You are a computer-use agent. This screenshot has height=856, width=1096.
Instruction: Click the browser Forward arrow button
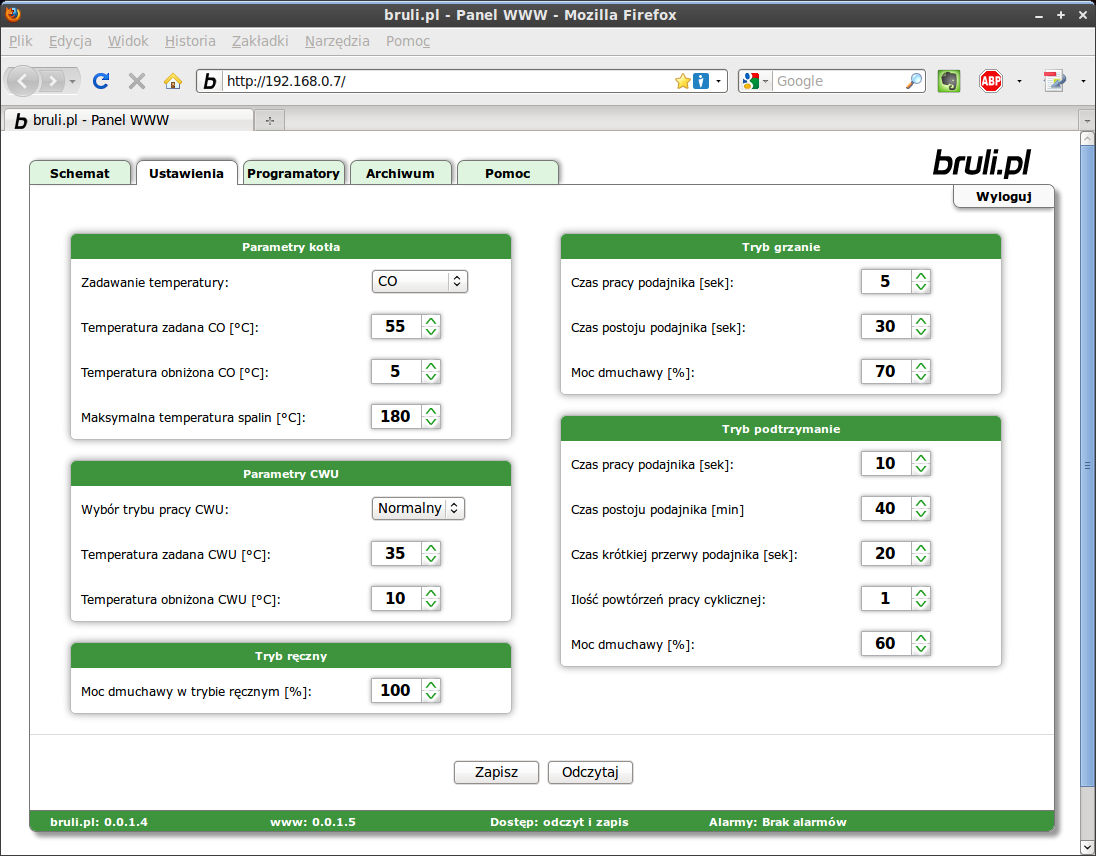pos(52,81)
